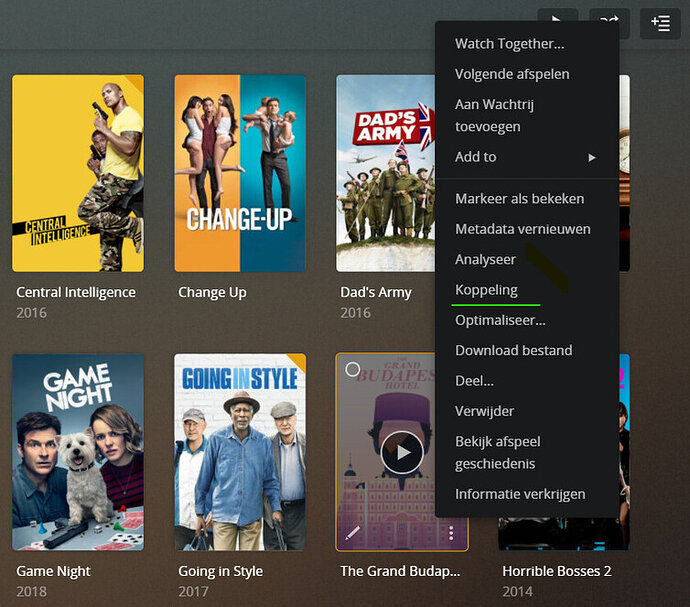Click the add-to-playlist icon in top bar
The image size is (690, 607).
(660, 23)
